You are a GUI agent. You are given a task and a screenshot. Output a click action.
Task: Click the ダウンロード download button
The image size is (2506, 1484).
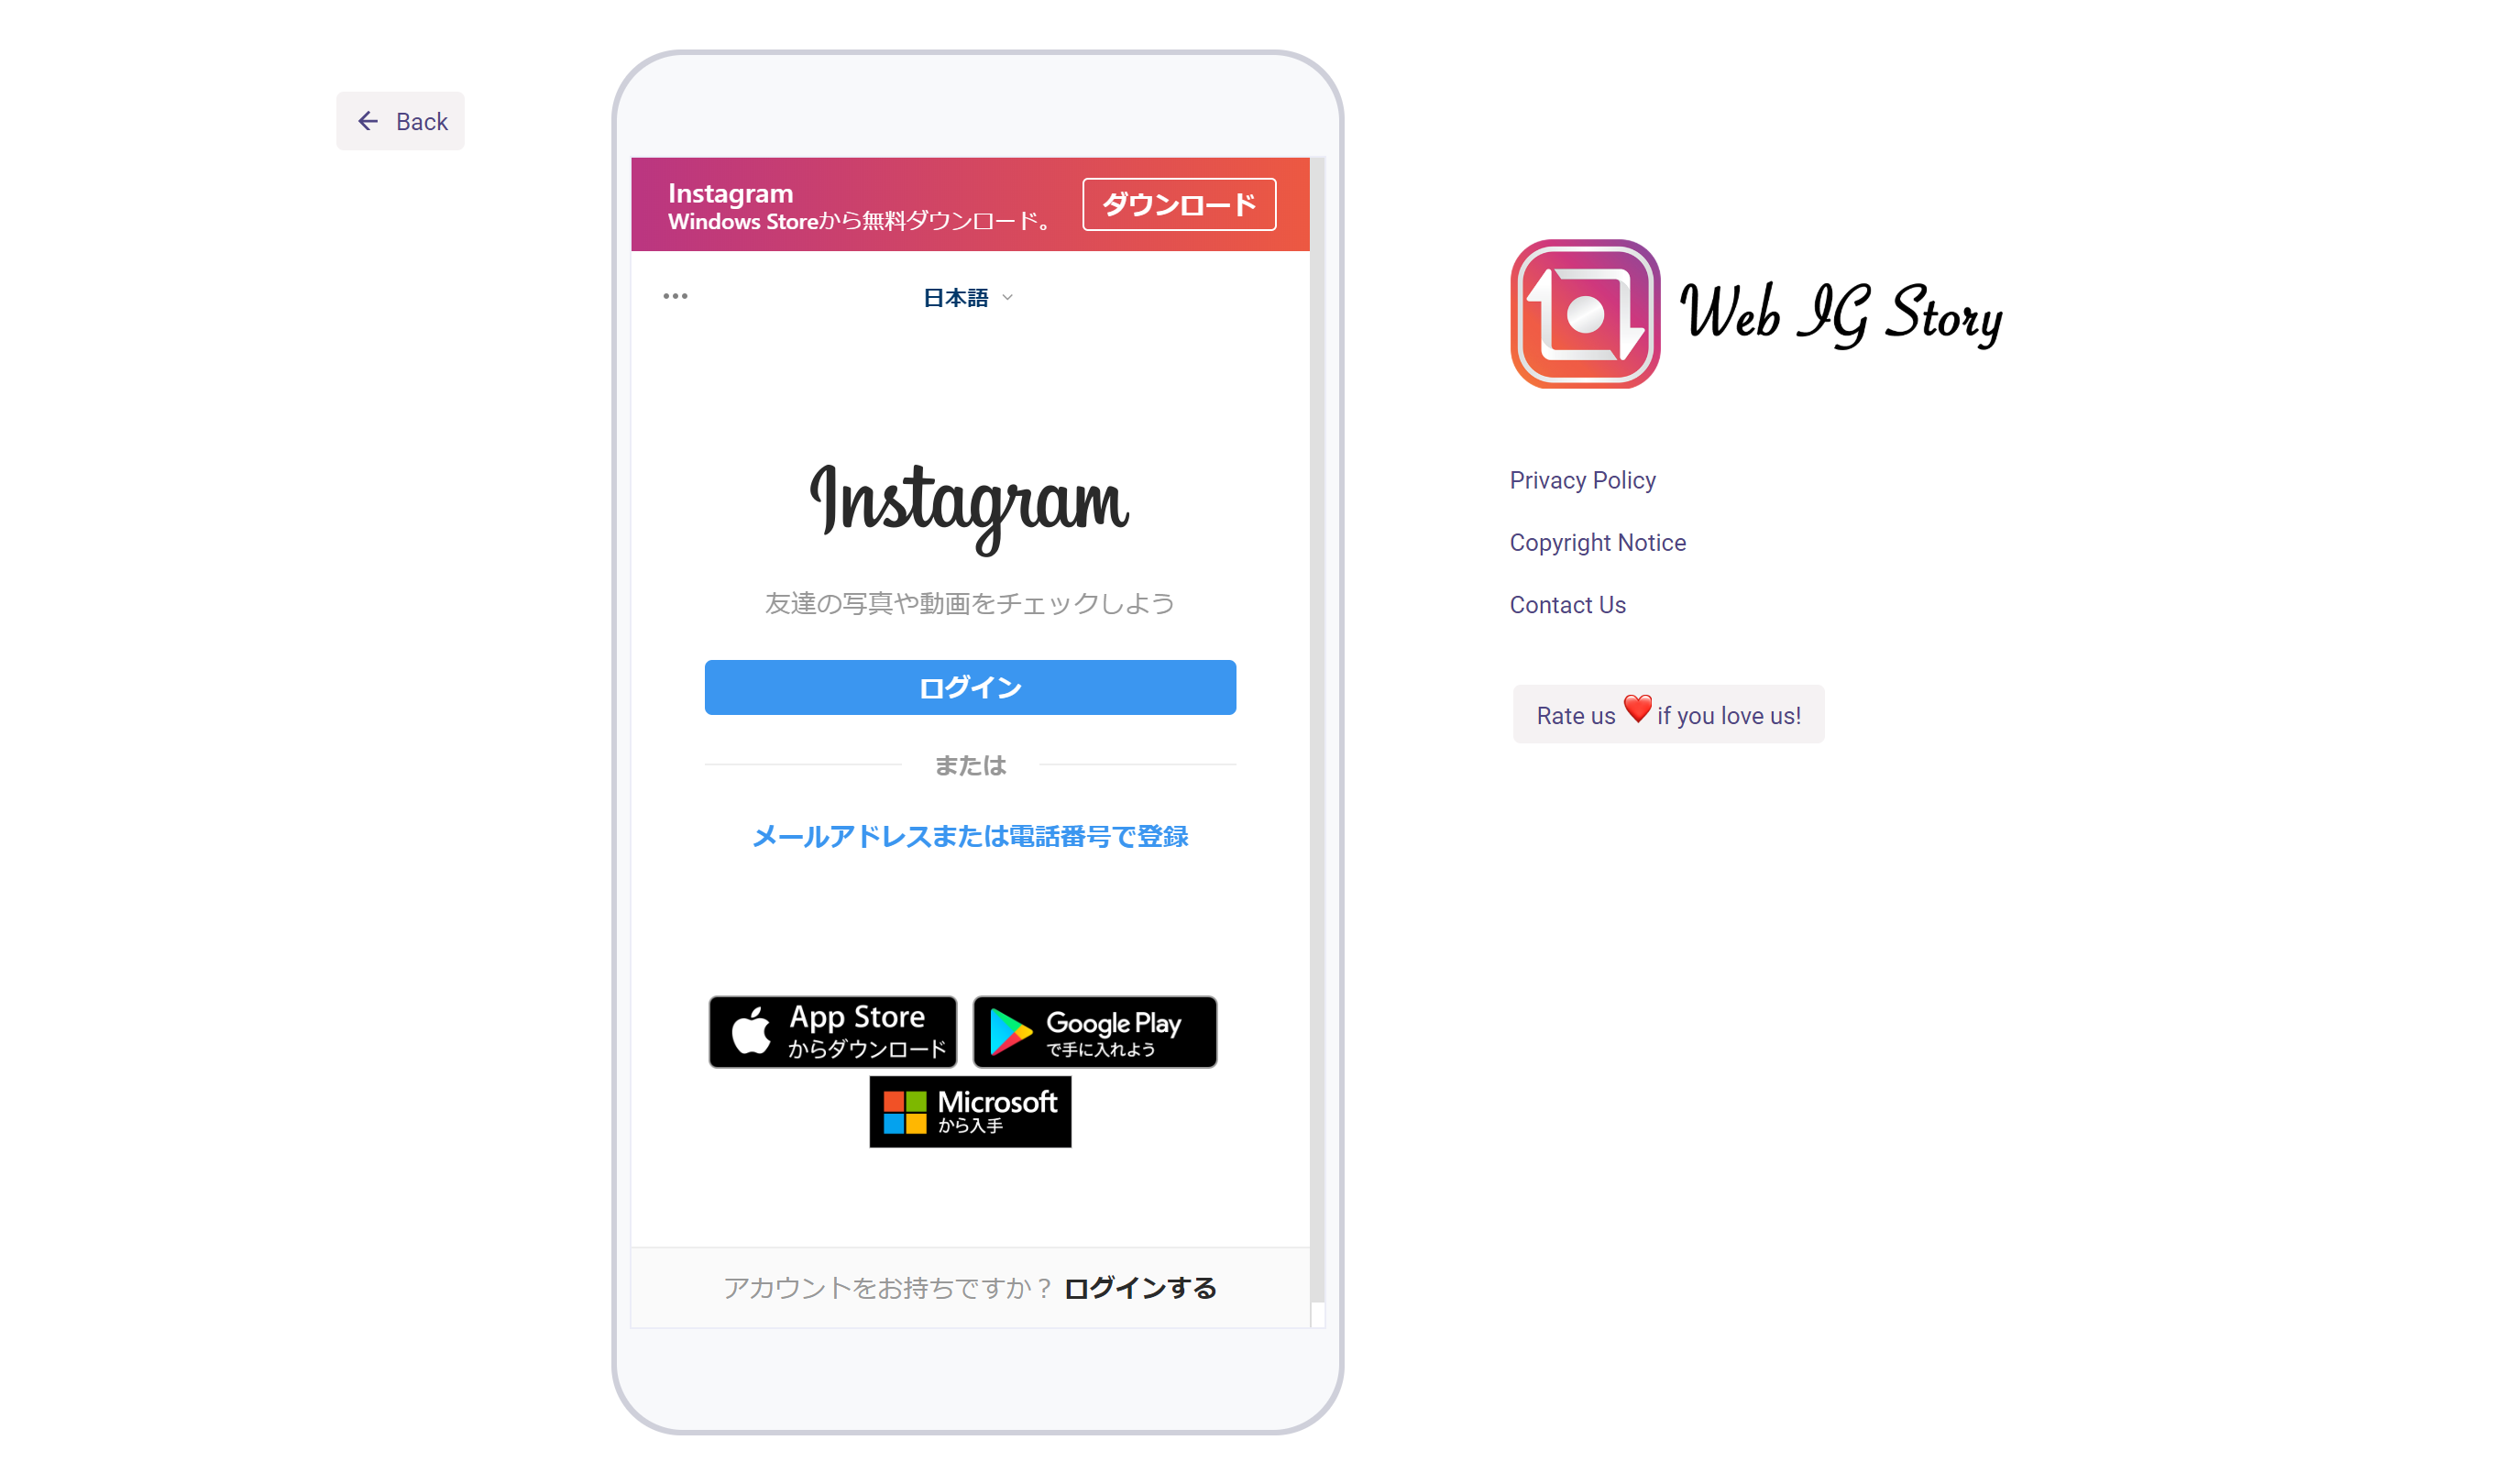pyautogui.click(x=1176, y=202)
